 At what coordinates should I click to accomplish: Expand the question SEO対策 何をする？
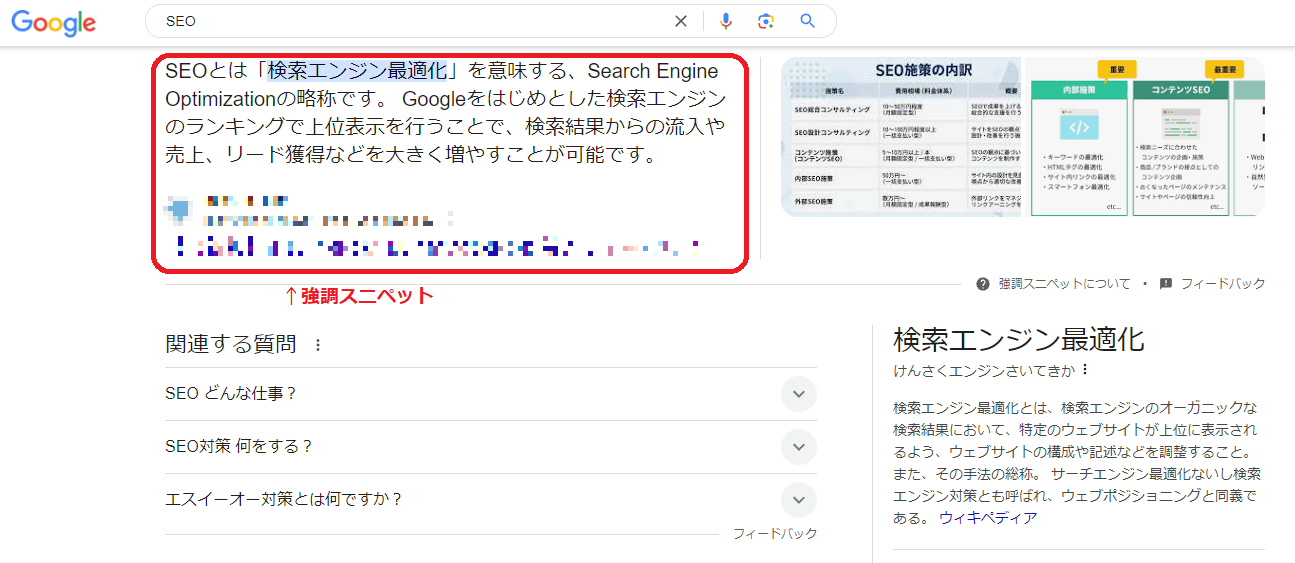[x=490, y=447]
